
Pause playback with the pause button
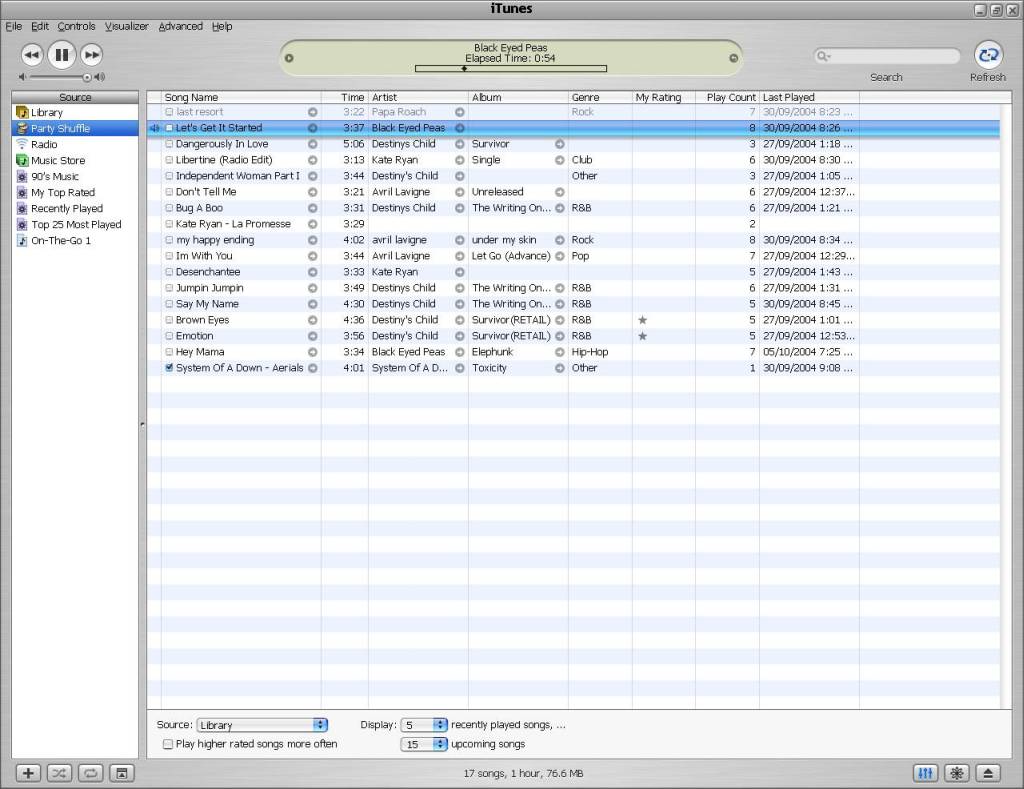(x=61, y=54)
